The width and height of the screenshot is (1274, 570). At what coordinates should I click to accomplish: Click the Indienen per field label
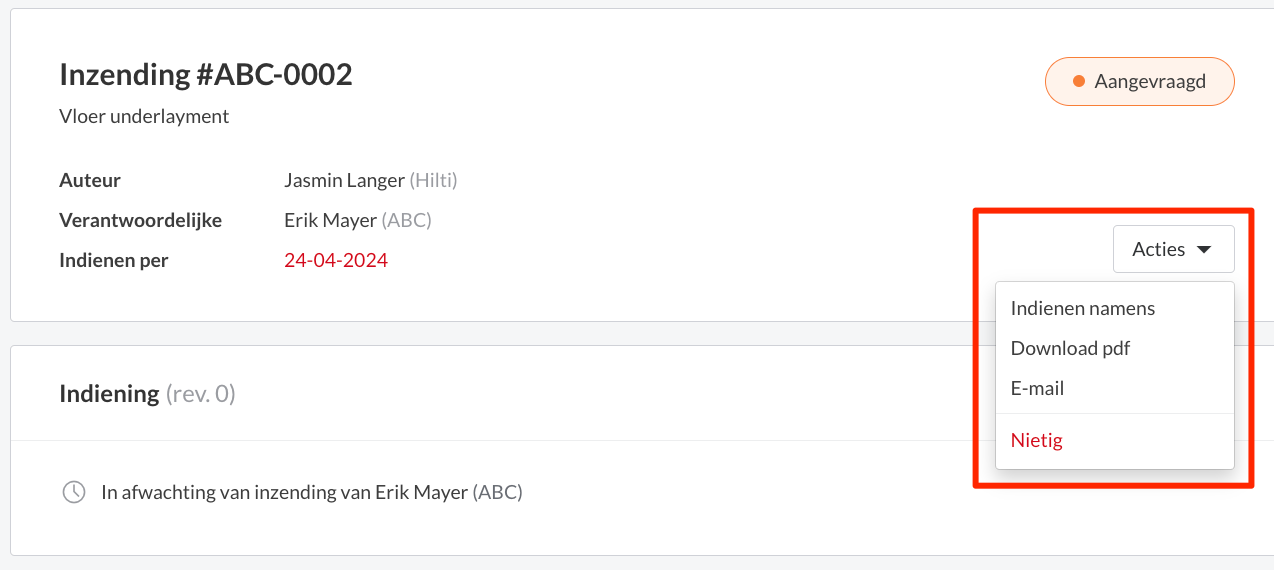pos(114,261)
